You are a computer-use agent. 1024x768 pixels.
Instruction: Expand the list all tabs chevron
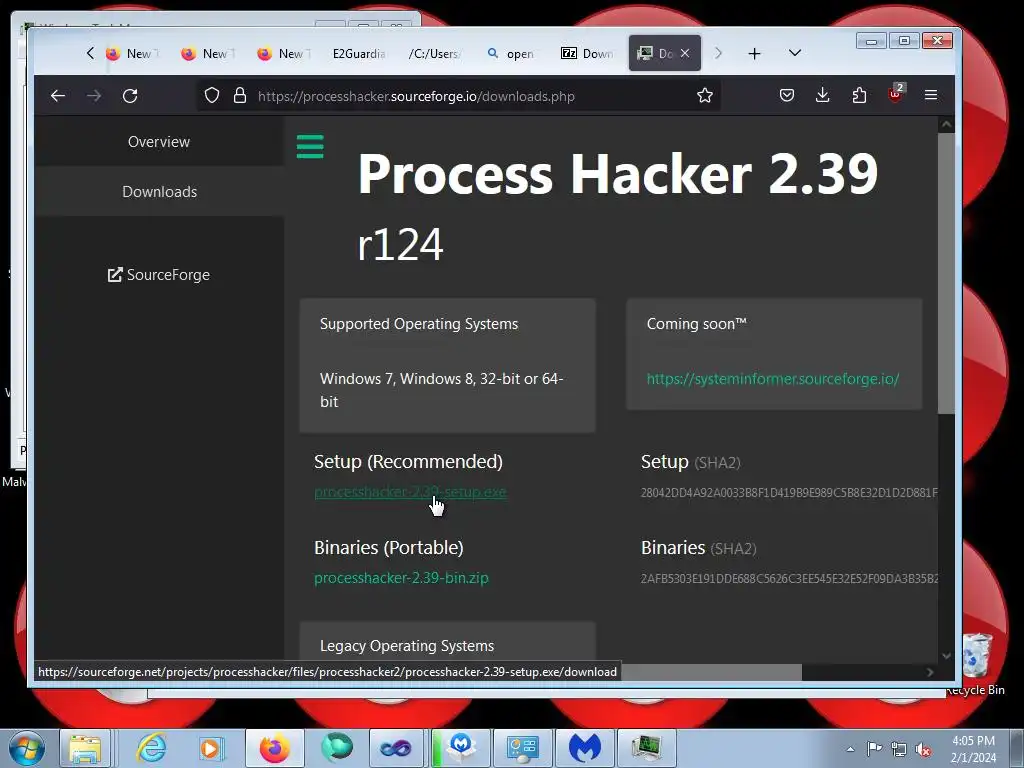[795, 54]
